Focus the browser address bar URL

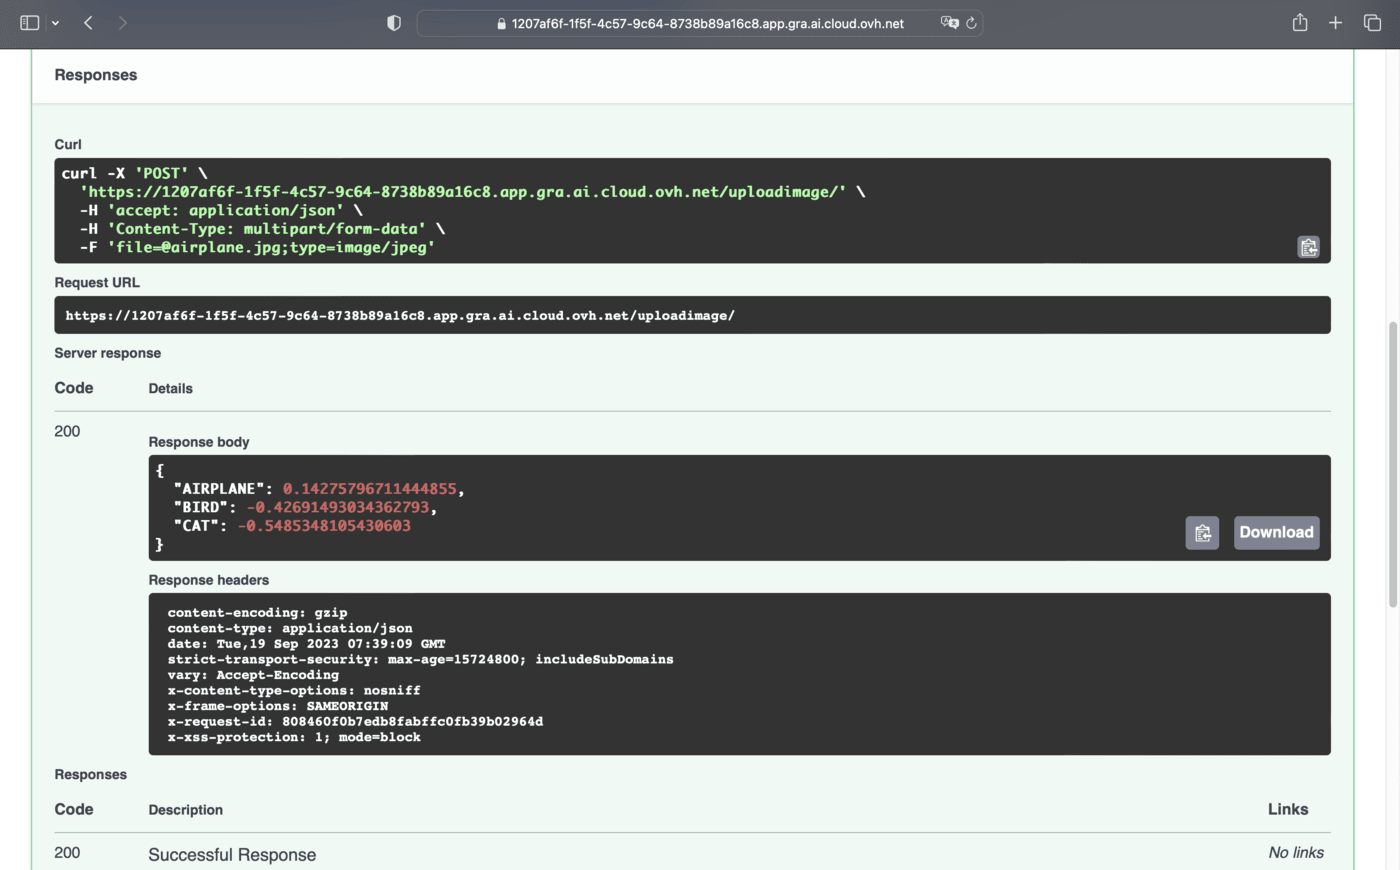pos(707,23)
